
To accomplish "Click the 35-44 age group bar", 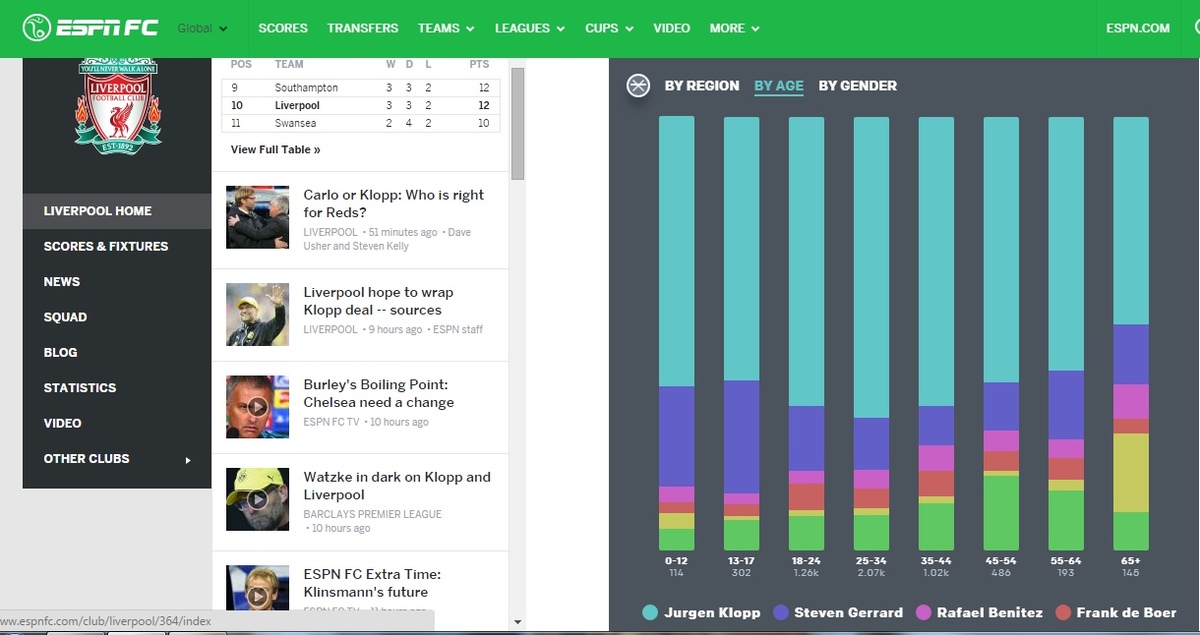I will 936,333.
